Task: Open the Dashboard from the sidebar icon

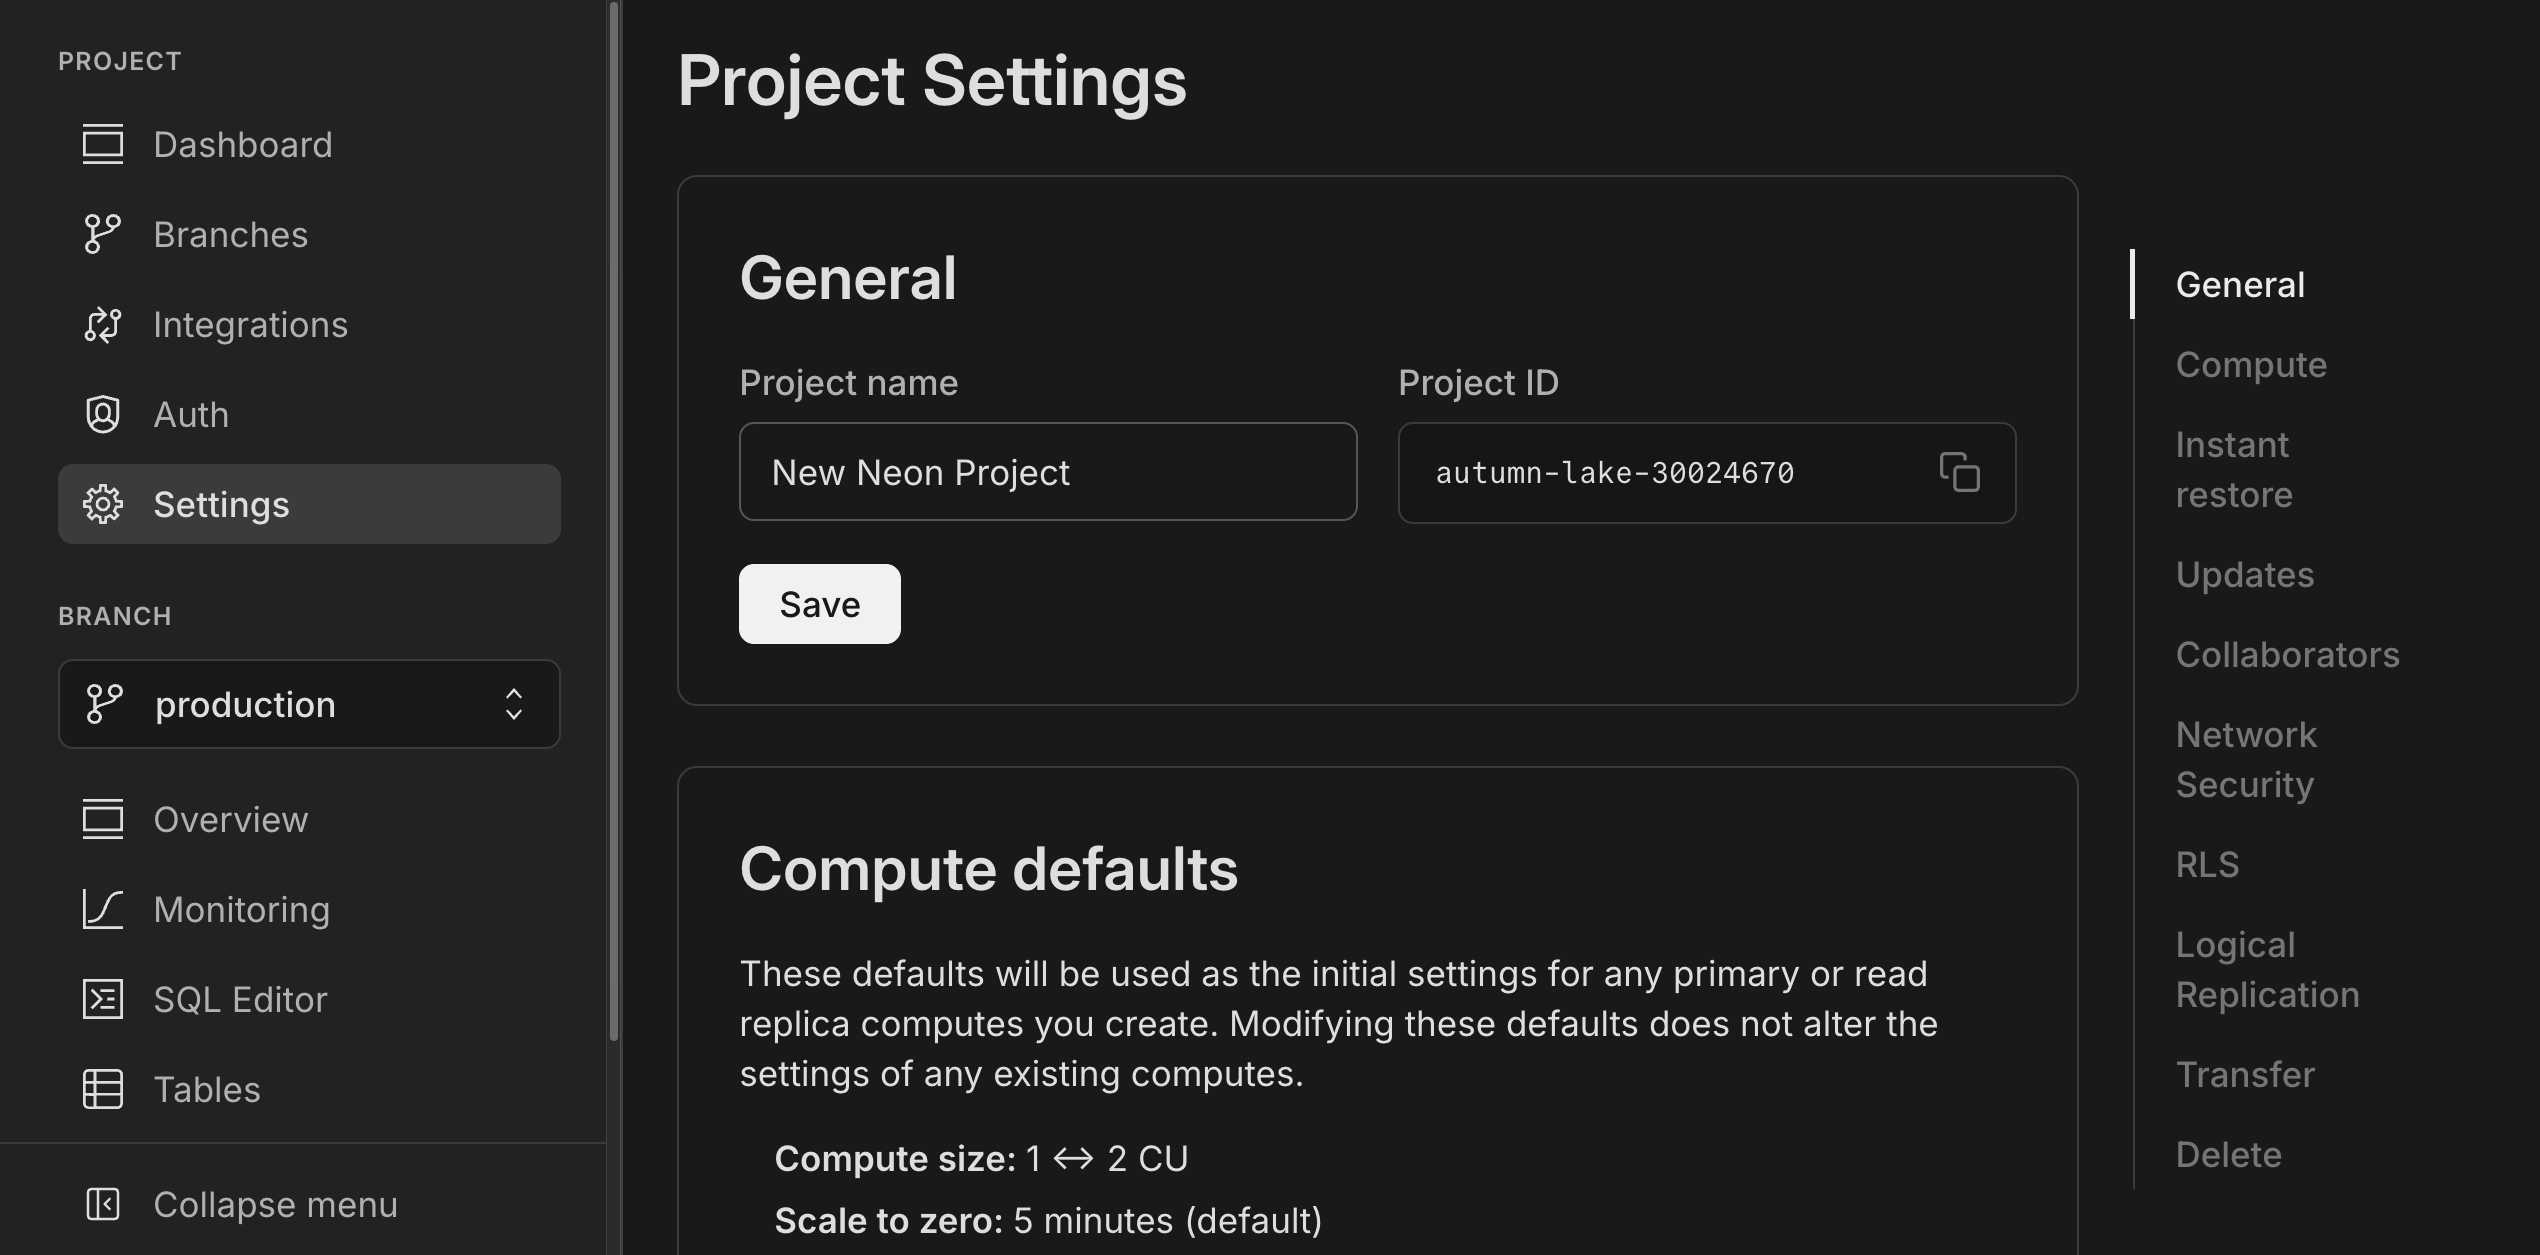Action: click(x=103, y=144)
